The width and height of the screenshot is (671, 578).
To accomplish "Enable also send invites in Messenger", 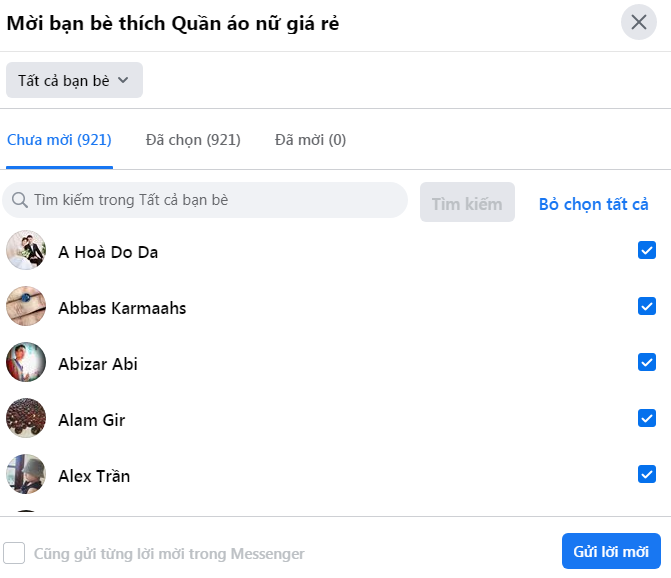I will [14, 553].
